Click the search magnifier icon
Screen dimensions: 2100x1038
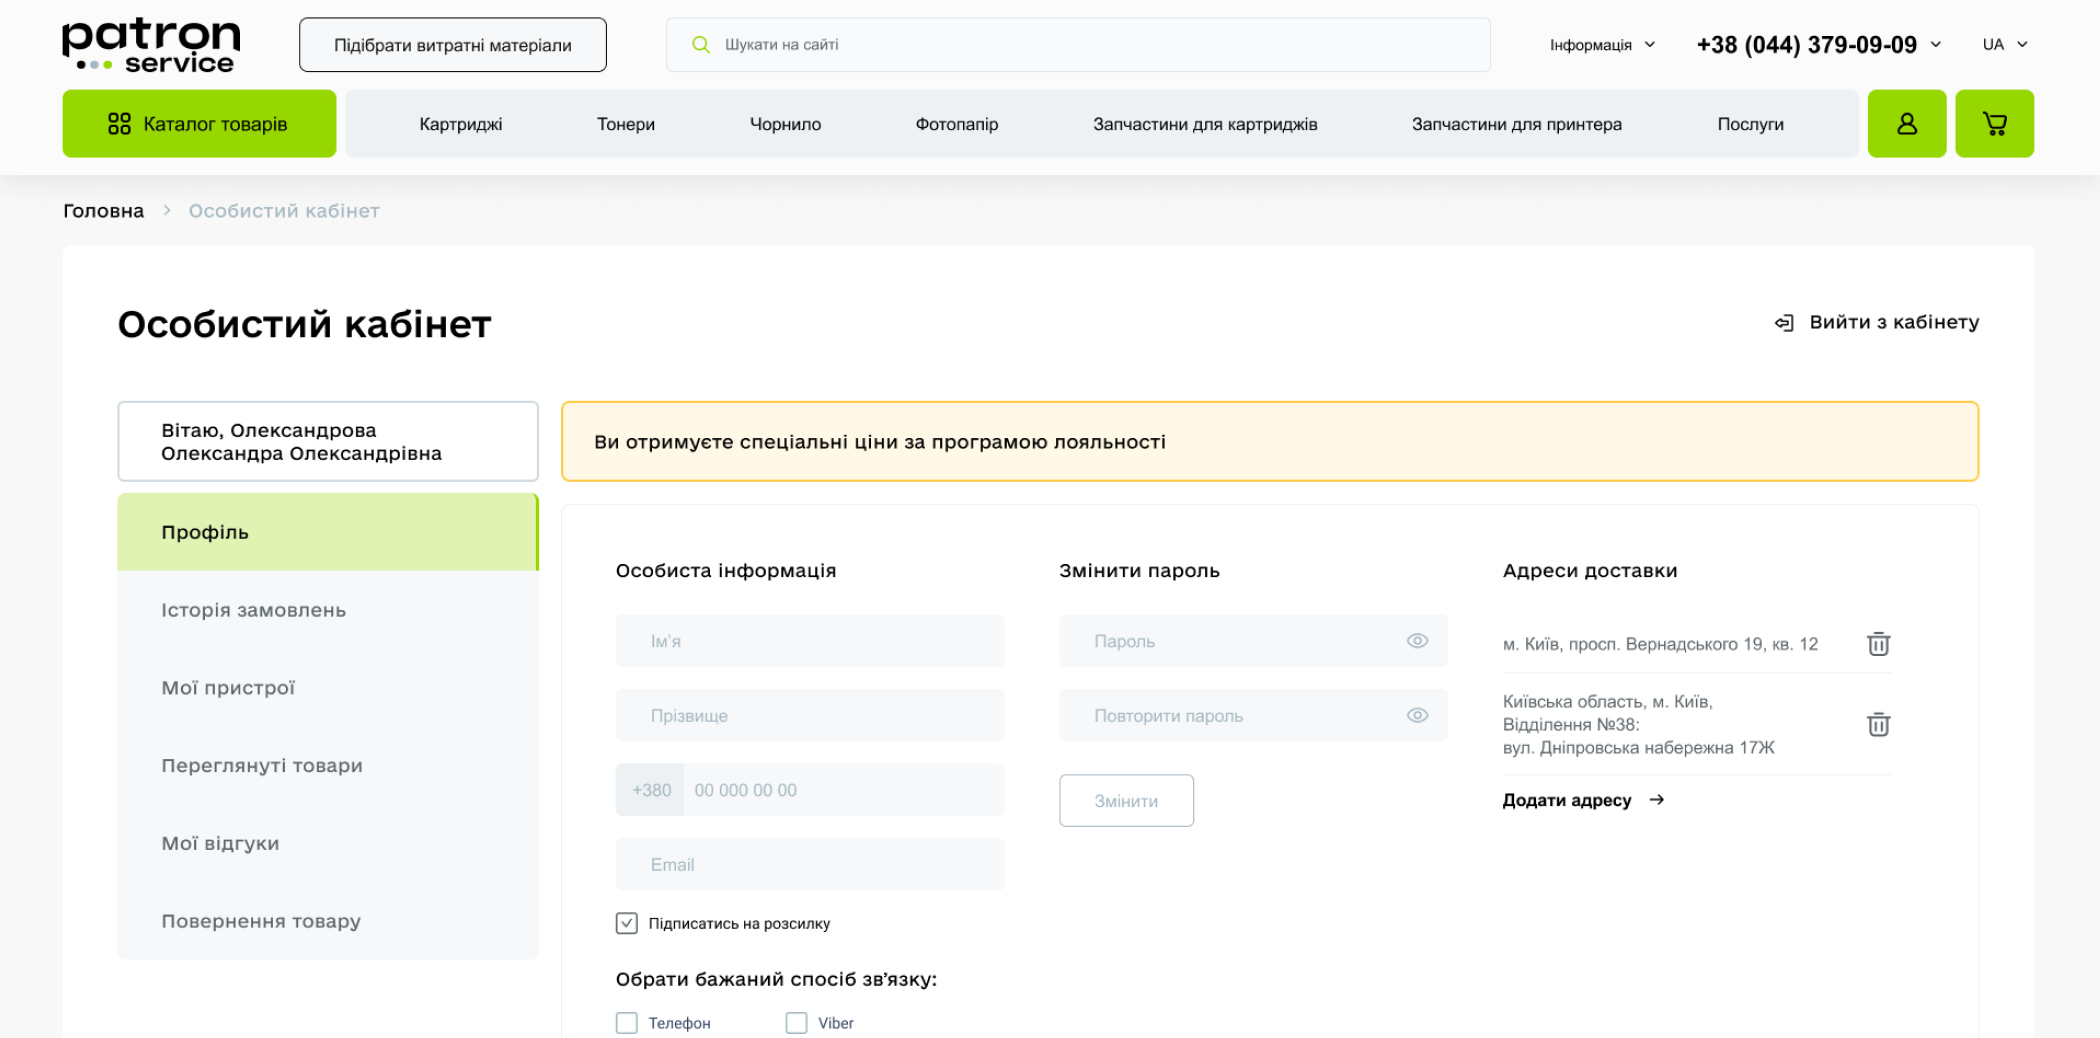701,45
